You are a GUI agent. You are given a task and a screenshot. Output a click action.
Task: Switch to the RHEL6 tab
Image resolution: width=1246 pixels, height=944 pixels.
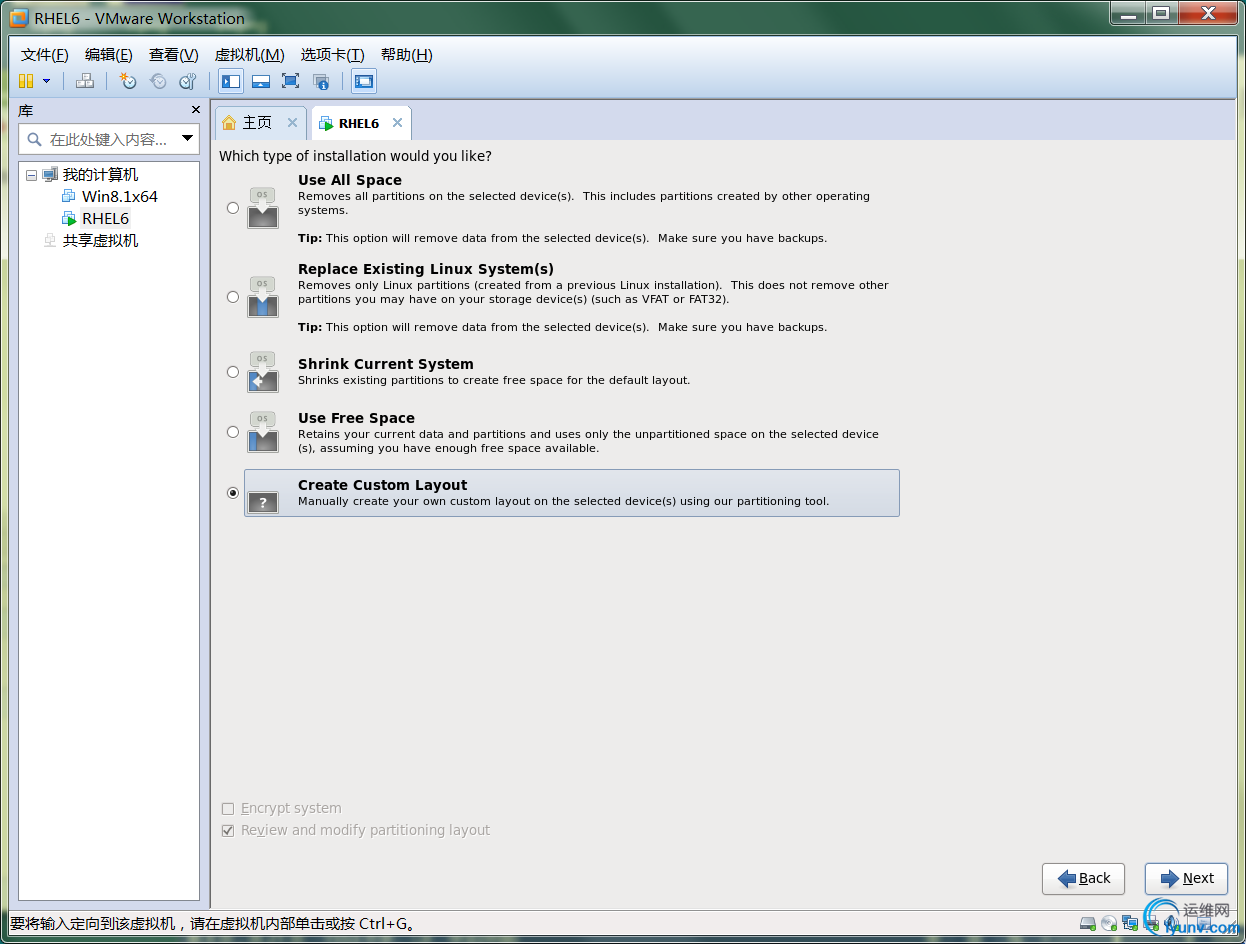click(360, 123)
